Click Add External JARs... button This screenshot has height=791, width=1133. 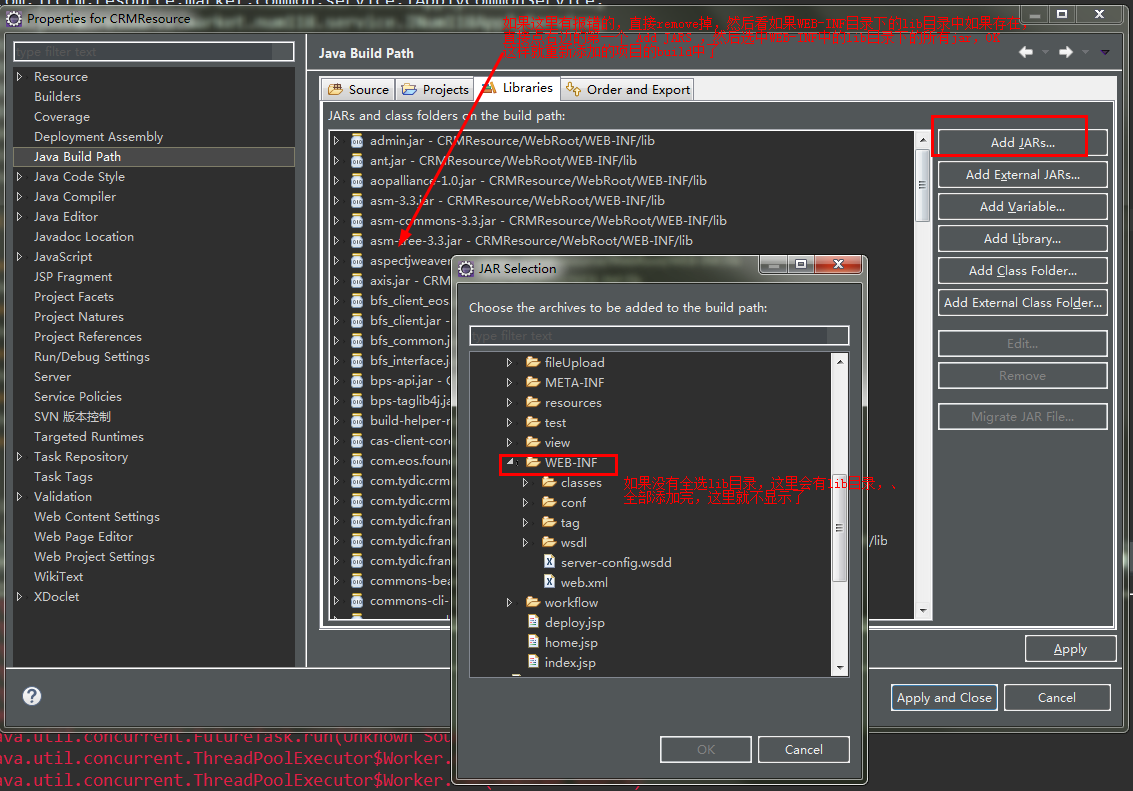(1022, 175)
